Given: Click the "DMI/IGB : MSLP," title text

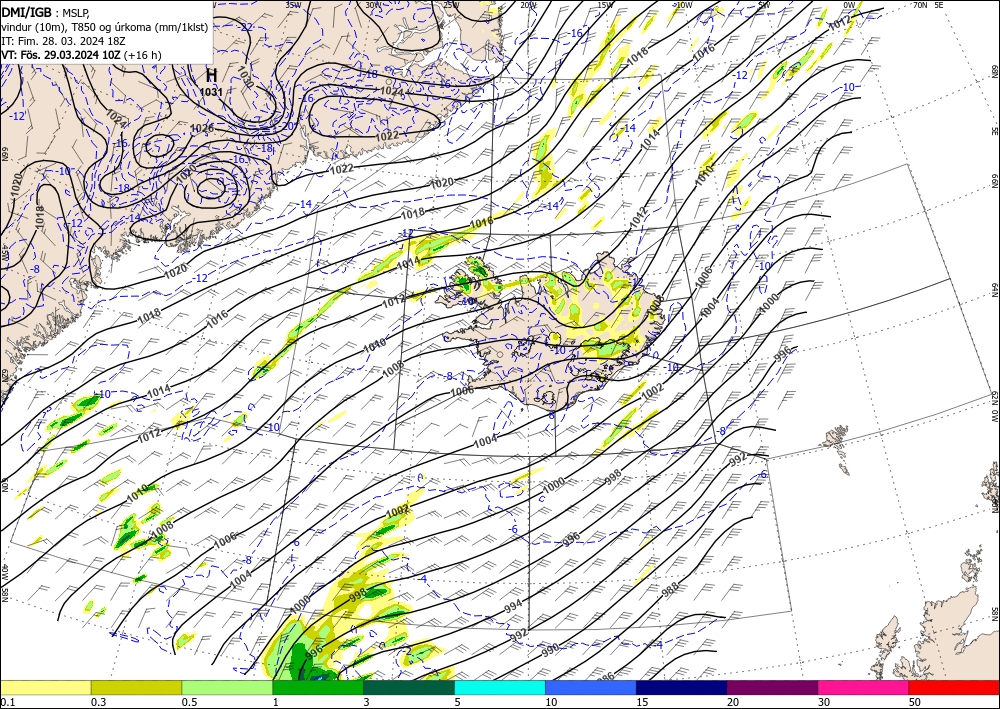Looking at the screenshot, I should click(46, 12).
